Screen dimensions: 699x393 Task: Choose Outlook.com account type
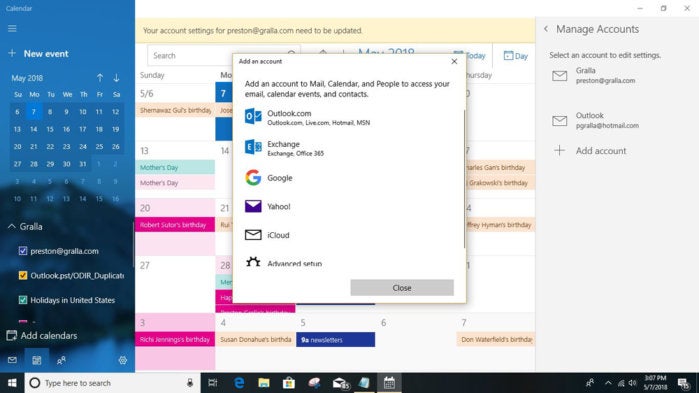click(x=349, y=117)
